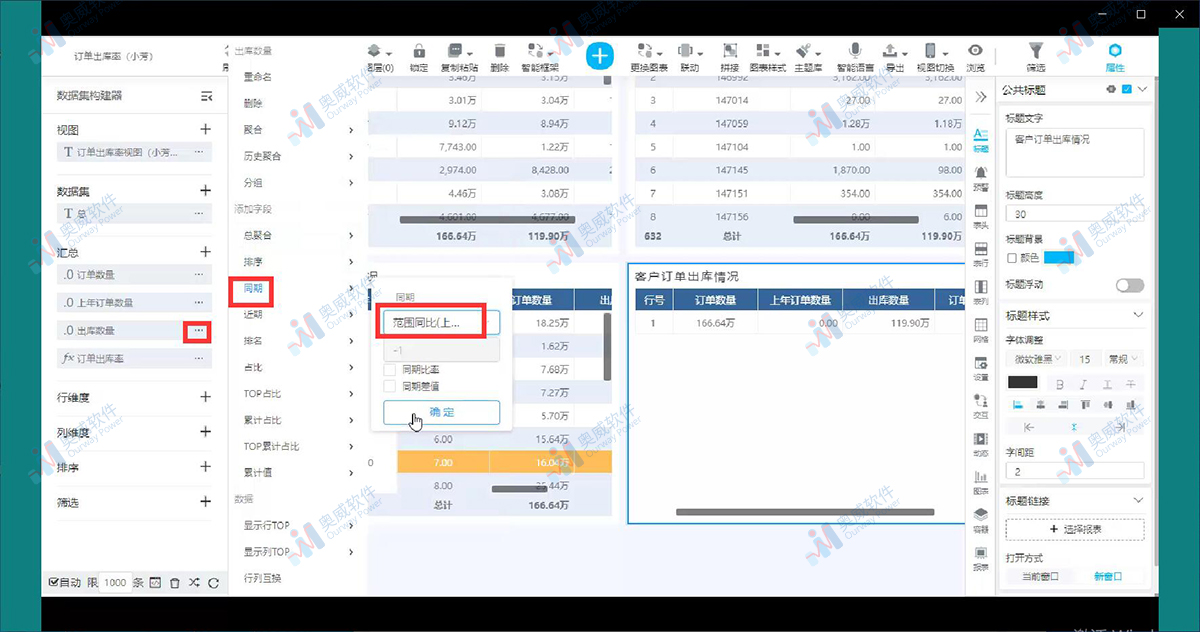Toggle strikethrough text style
The image size is (1200, 632).
coord(1131,384)
